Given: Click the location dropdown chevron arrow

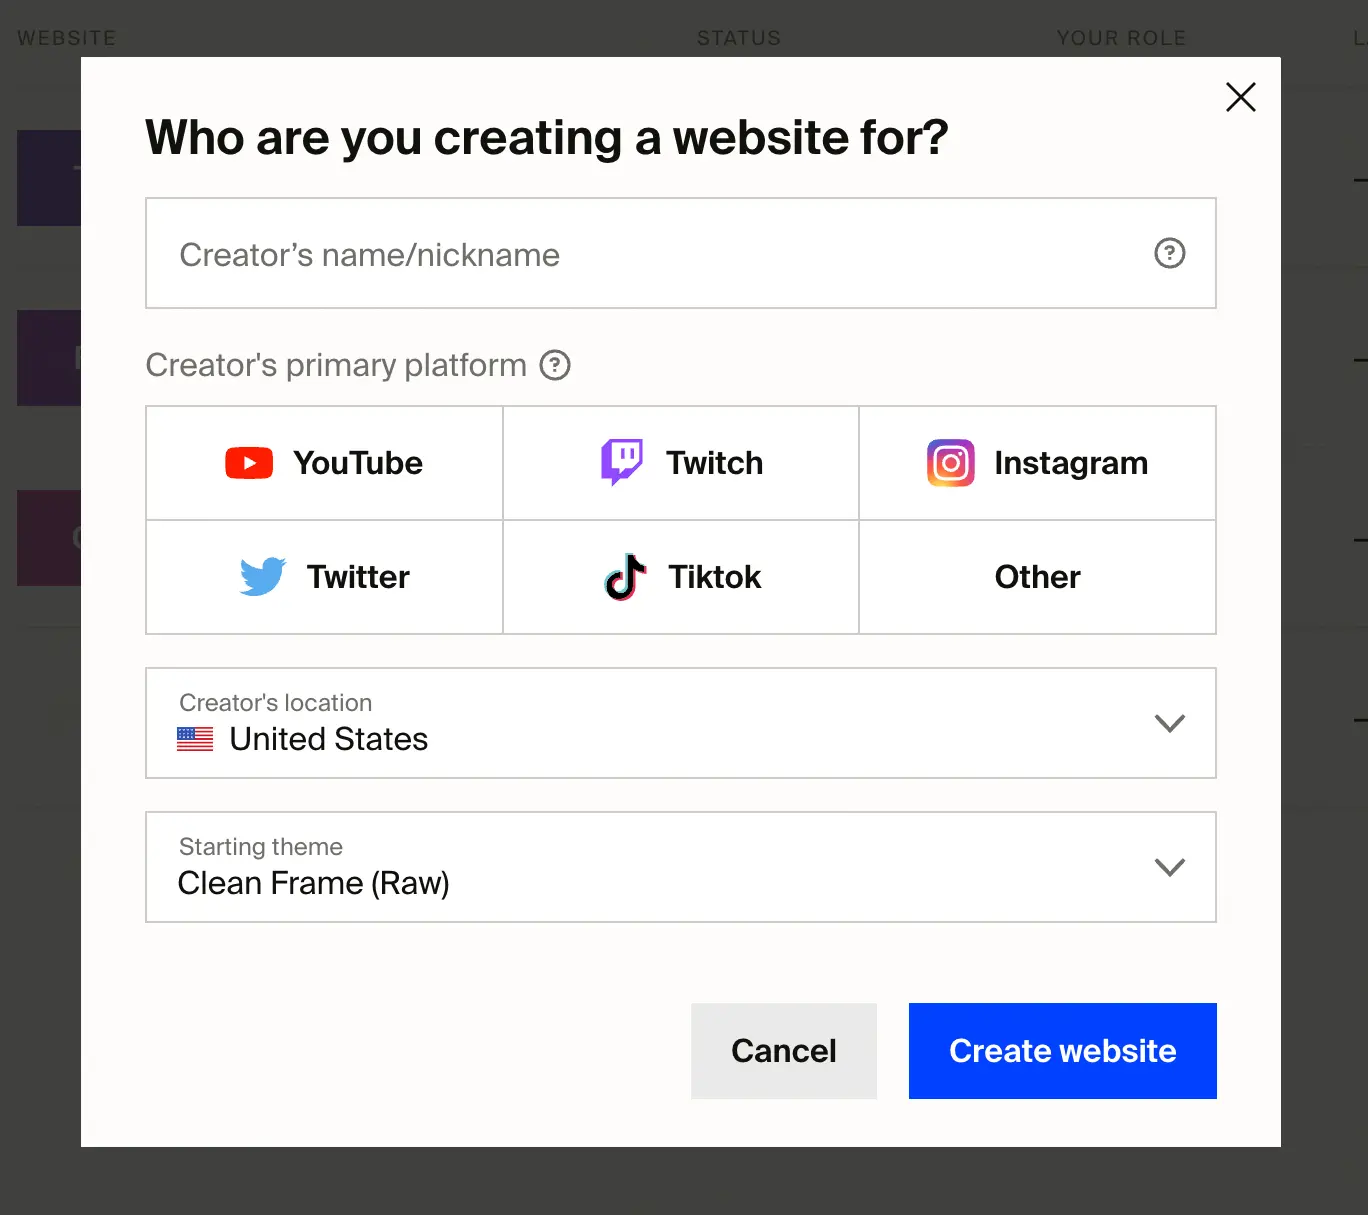Looking at the screenshot, I should (x=1170, y=723).
